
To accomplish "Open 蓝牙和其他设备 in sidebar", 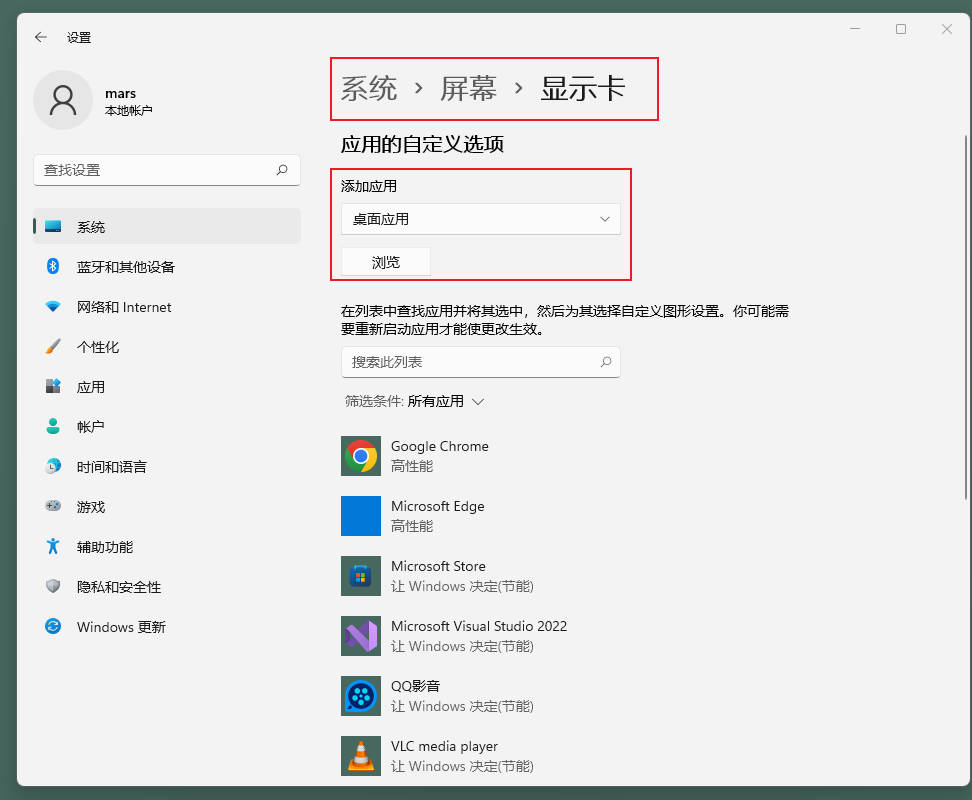I will click(x=125, y=267).
